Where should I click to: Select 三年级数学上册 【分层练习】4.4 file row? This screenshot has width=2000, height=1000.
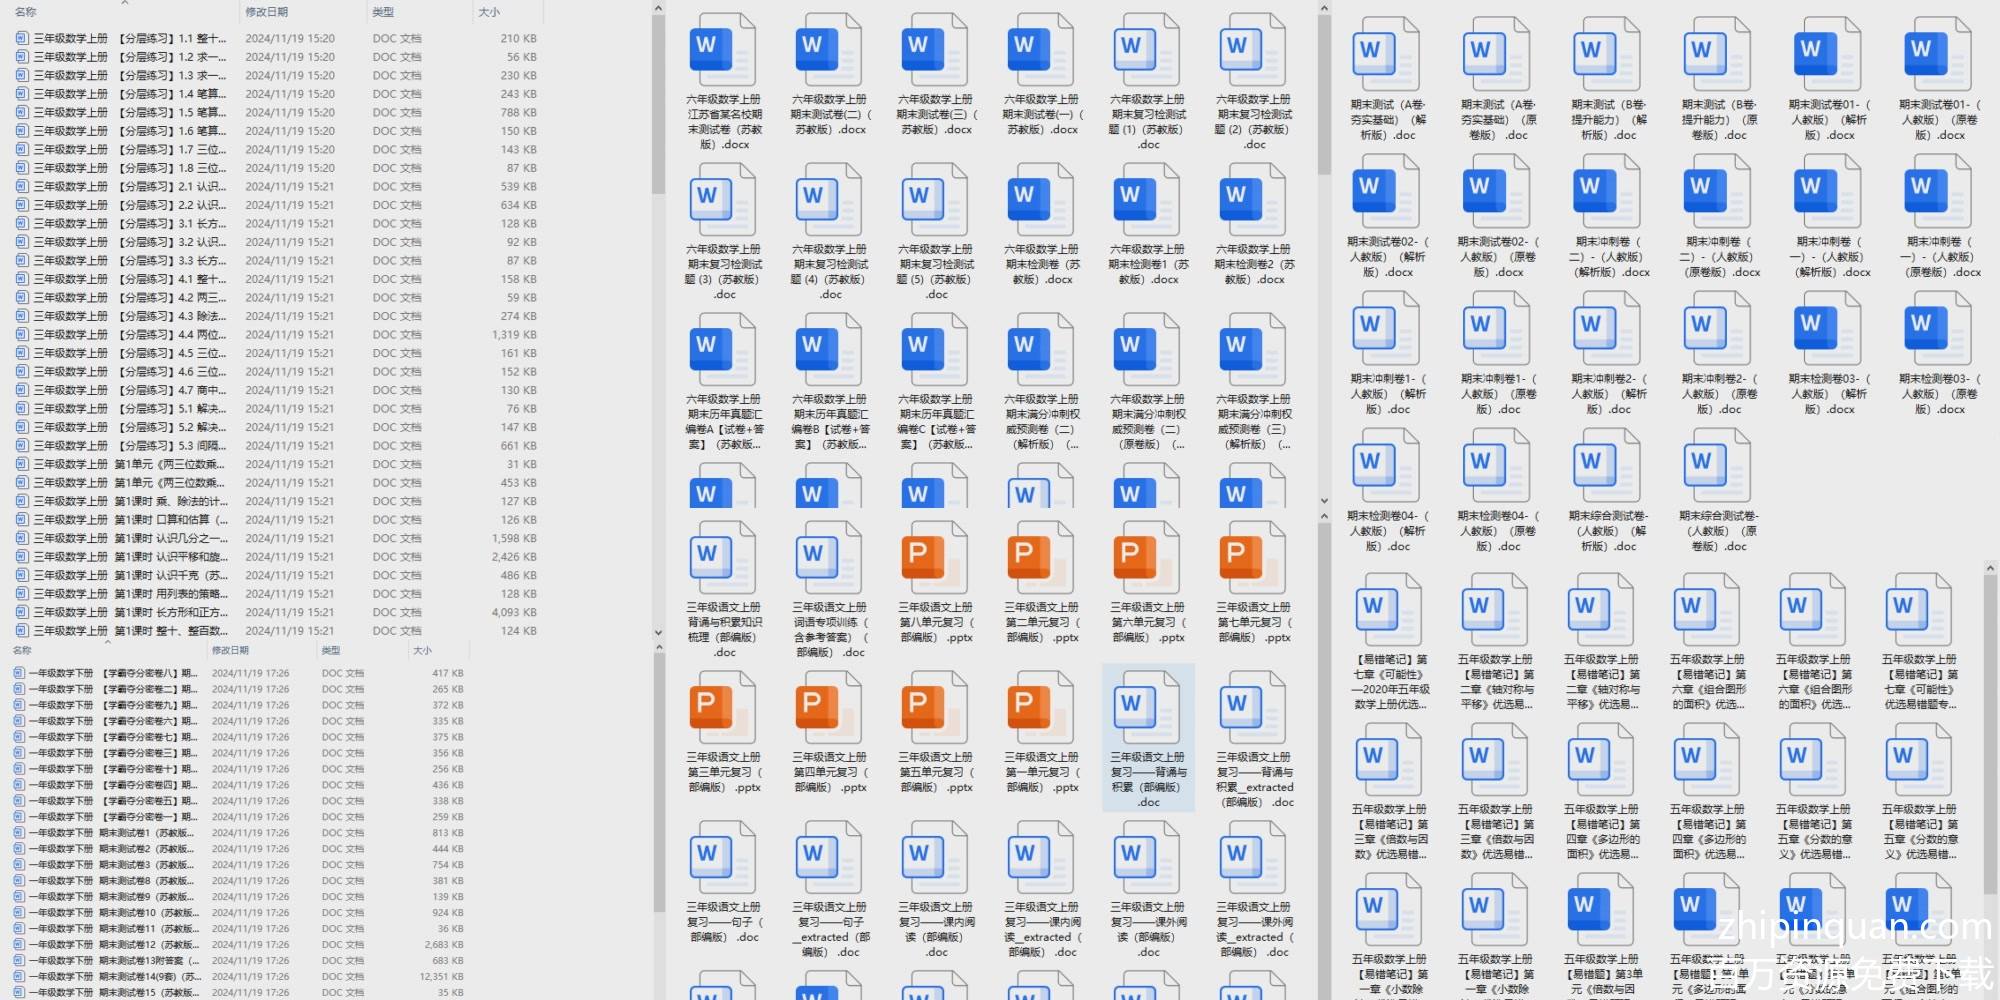[130, 335]
